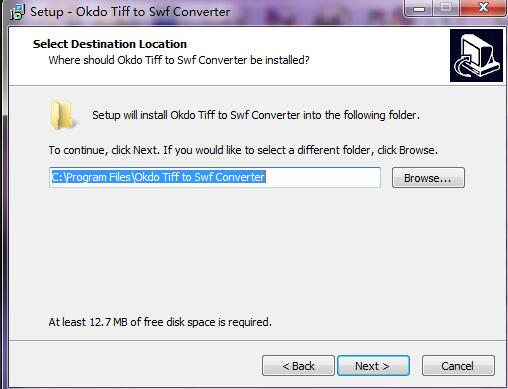The image size is (508, 389).
Task: Click the Setup installer icon in title bar
Action: [x=17, y=12]
